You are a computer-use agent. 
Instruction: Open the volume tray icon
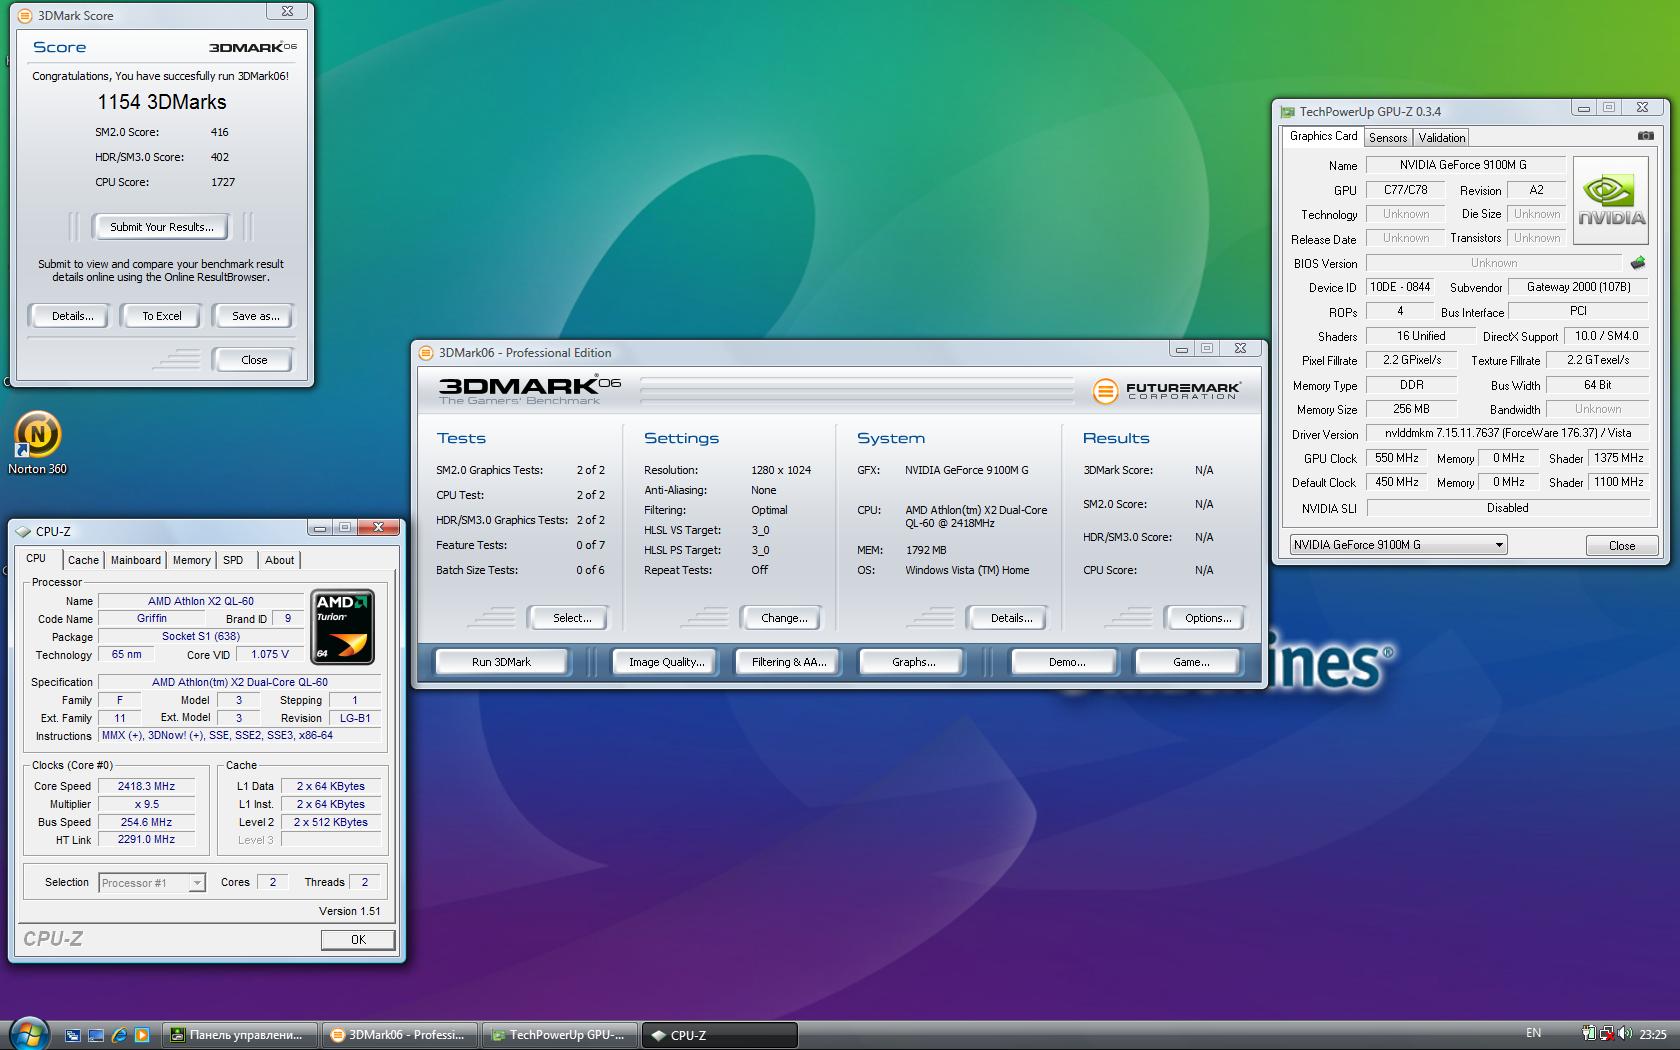click(1624, 1034)
